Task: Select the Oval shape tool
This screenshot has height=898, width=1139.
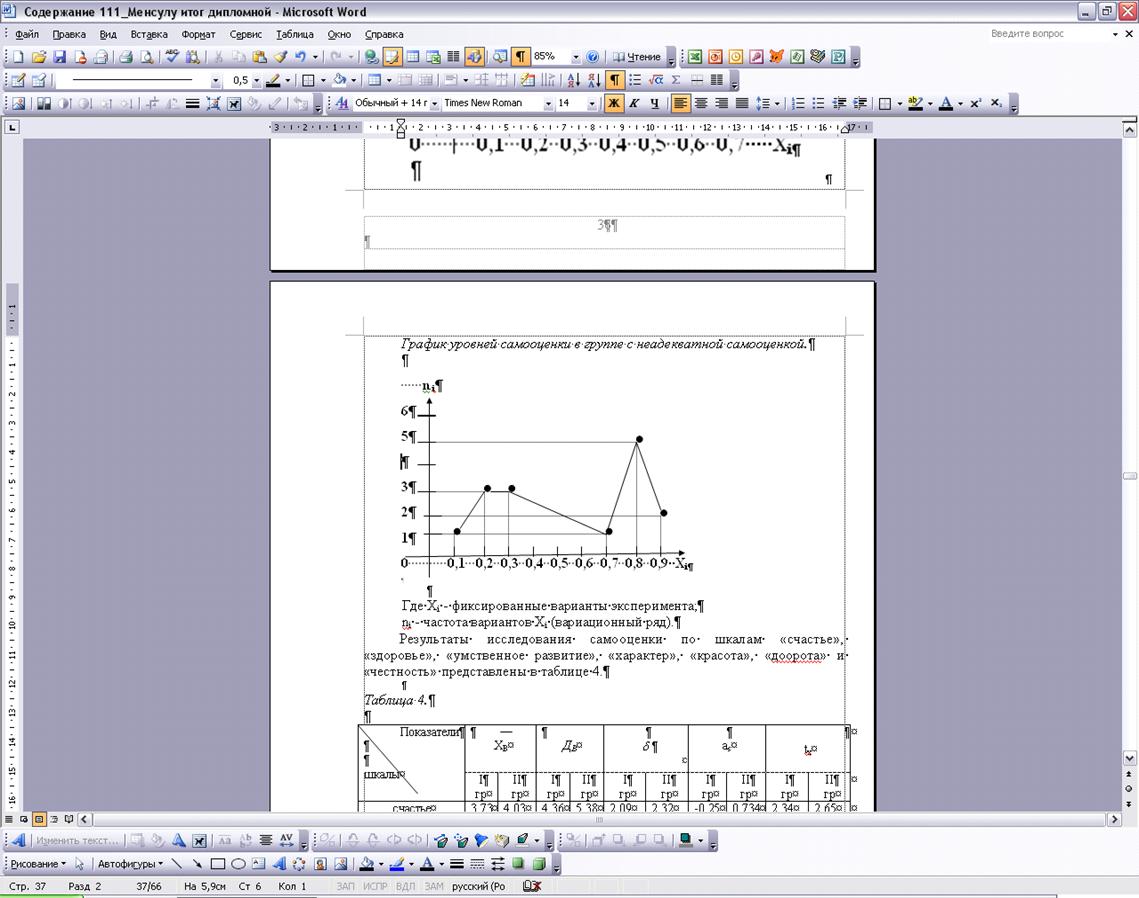Action: tap(238, 864)
